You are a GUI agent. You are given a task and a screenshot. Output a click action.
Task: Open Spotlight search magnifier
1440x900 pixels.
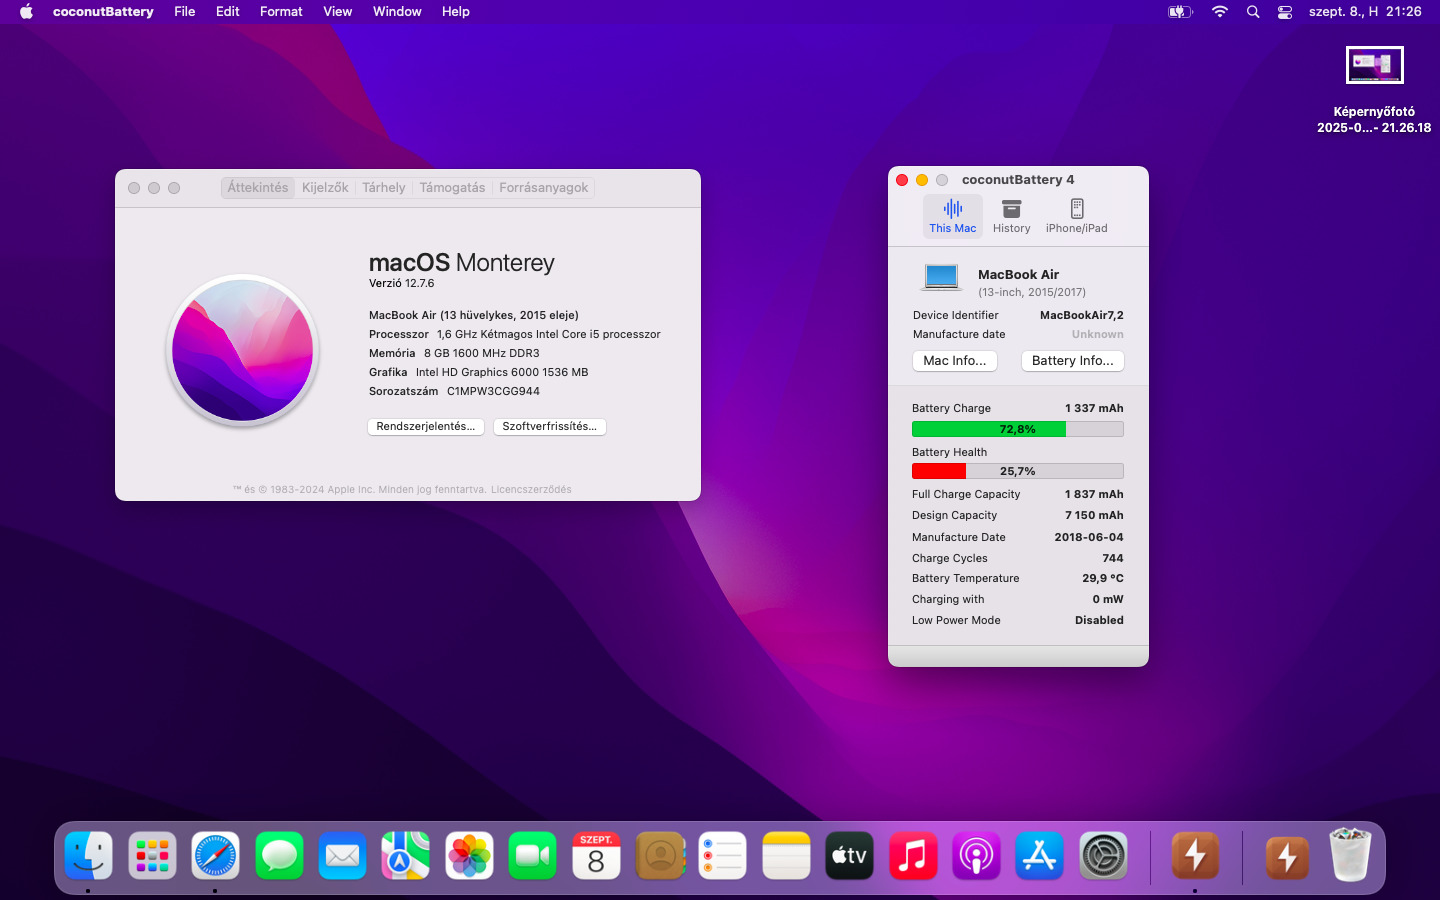(1253, 12)
